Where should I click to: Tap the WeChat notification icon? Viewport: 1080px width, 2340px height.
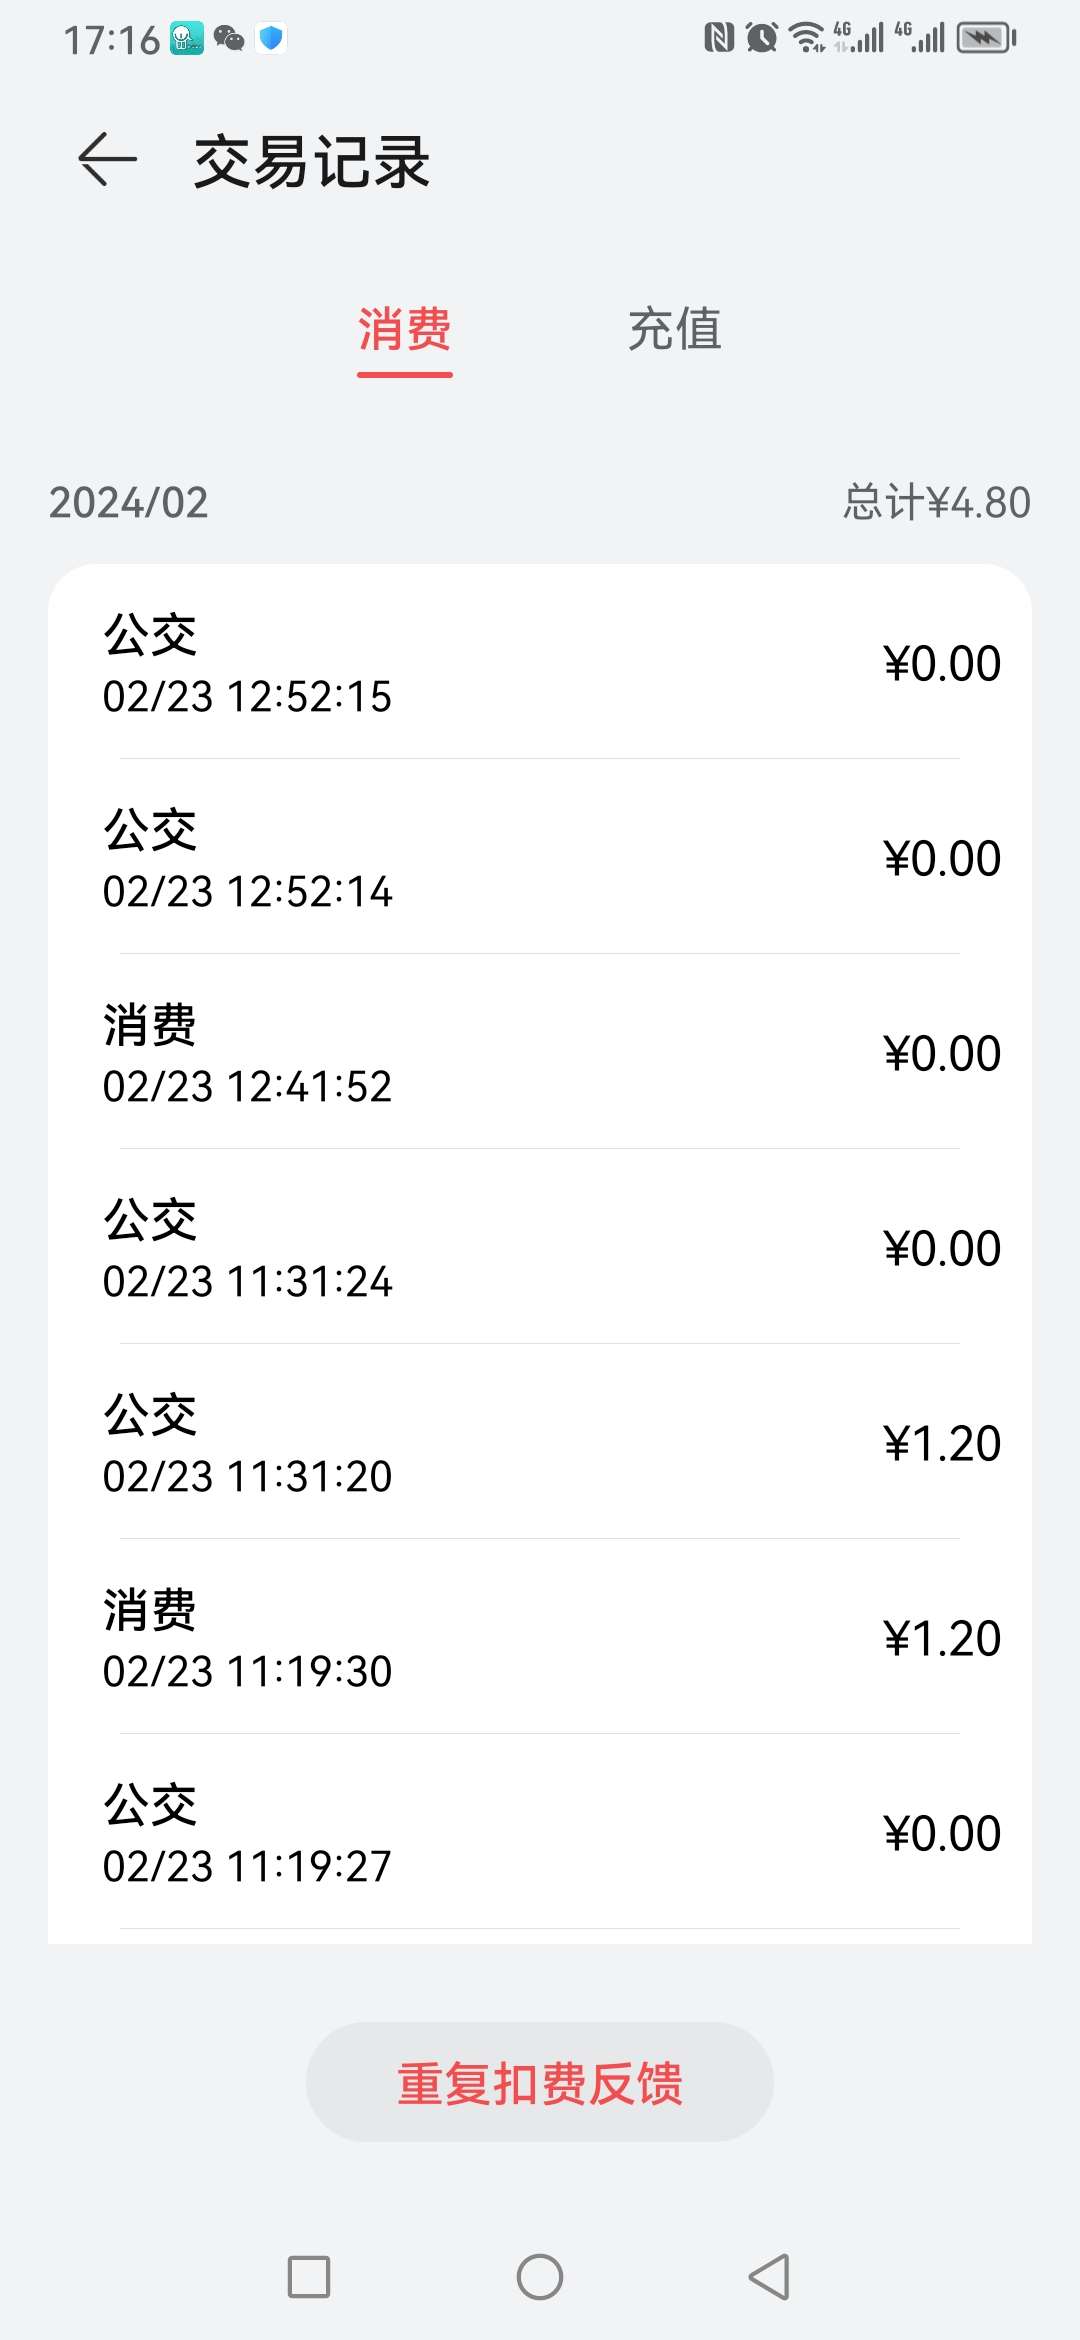[229, 39]
